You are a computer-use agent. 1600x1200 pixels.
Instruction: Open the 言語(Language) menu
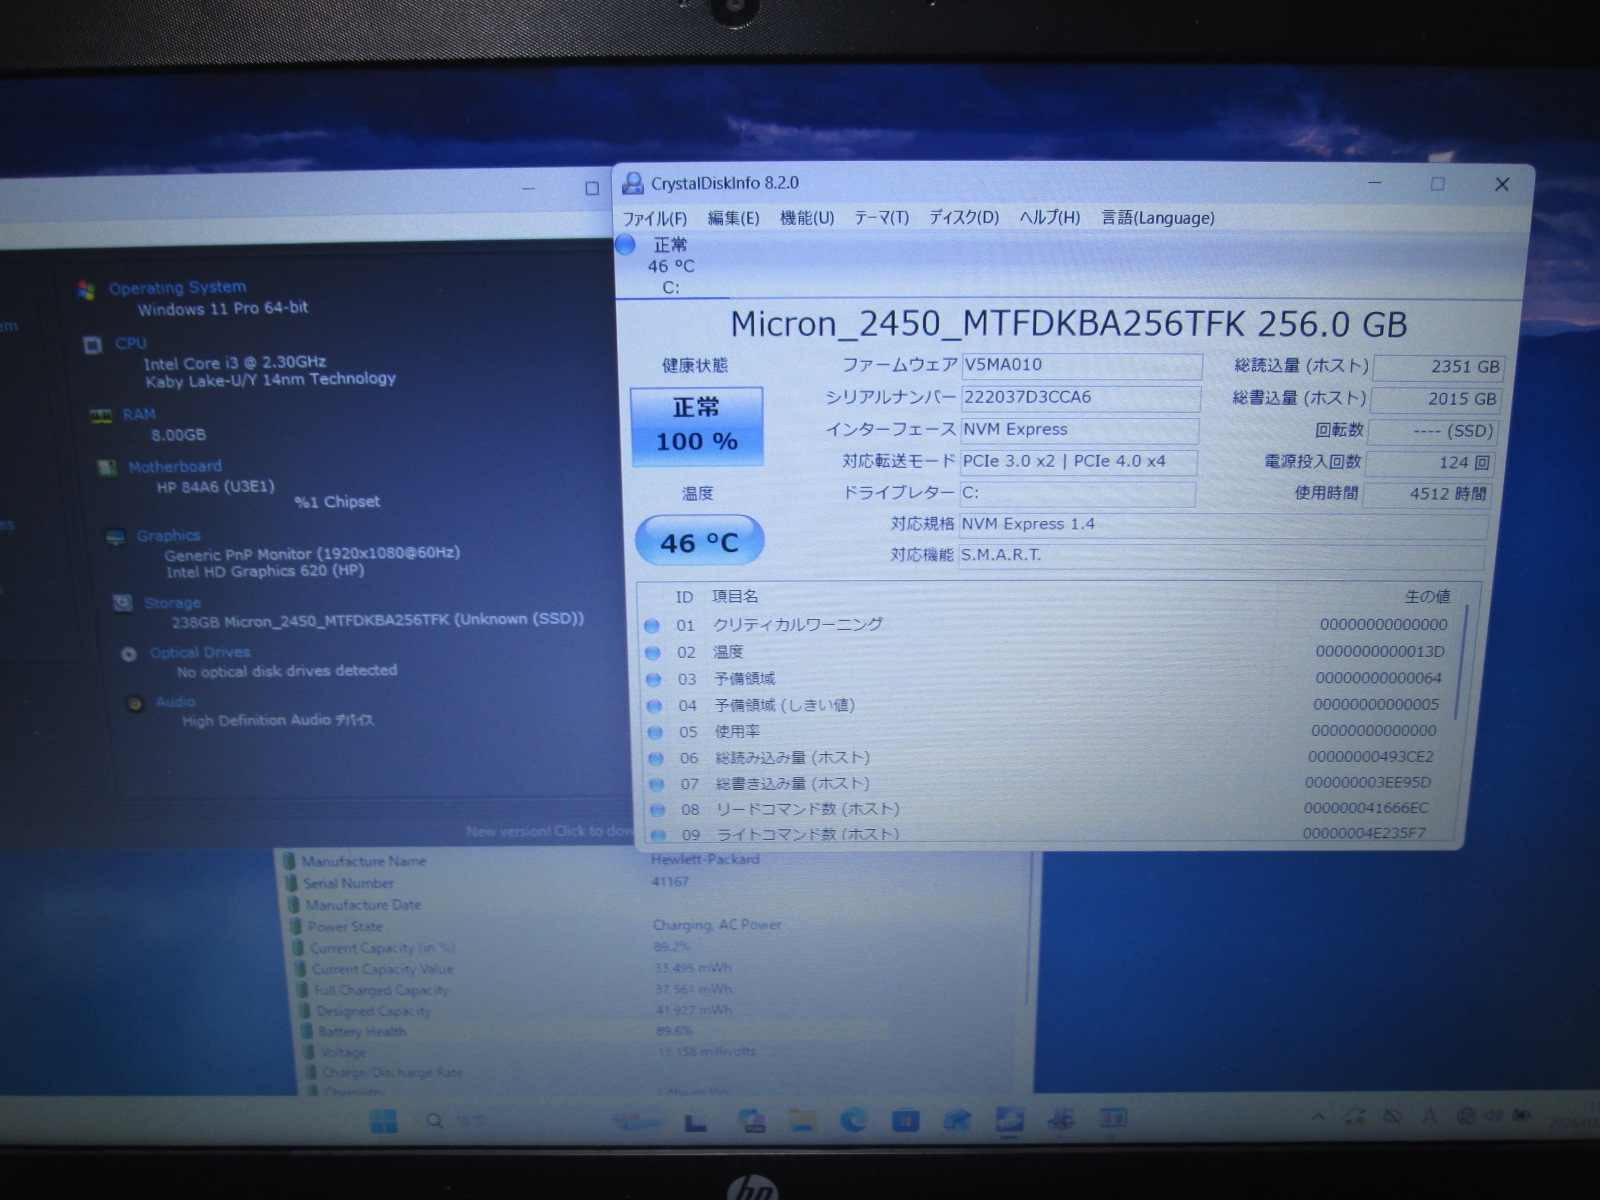pyautogui.click(x=1157, y=218)
